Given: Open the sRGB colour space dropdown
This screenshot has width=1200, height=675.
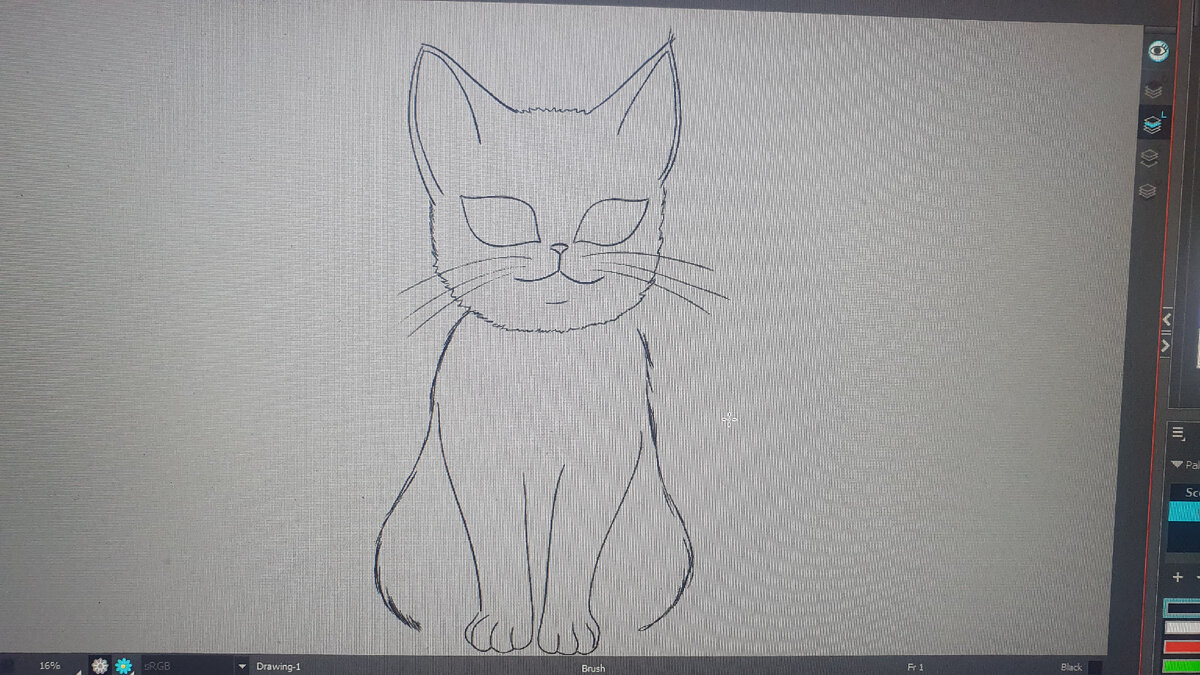Looking at the screenshot, I should pyautogui.click(x=193, y=666).
